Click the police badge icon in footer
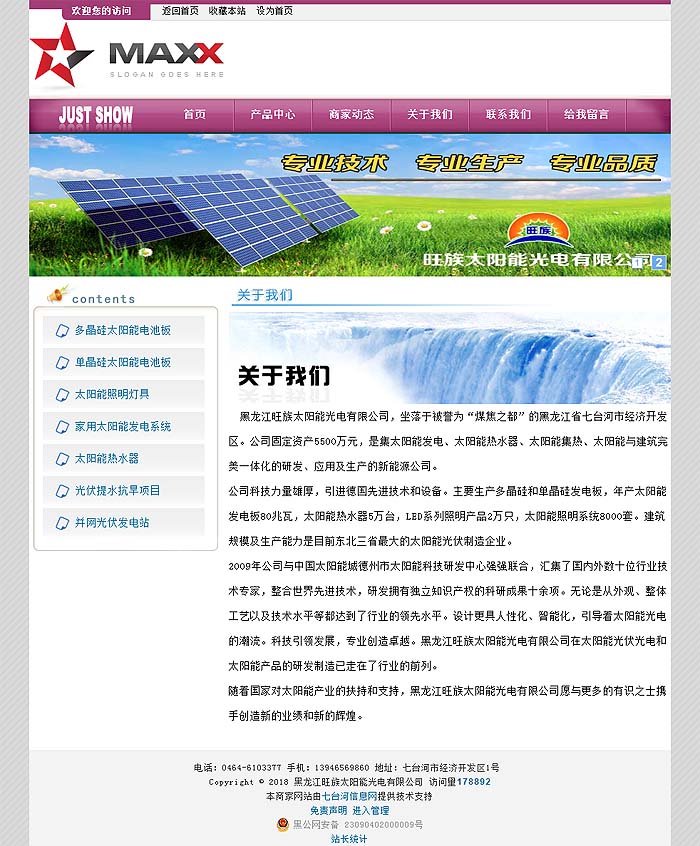The height and width of the screenshot is (846, 700). [282, 824]
